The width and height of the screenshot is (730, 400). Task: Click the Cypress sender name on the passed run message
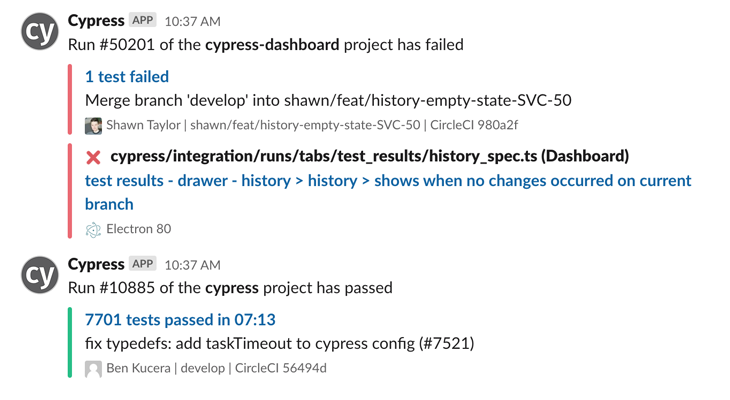point(96,264)
